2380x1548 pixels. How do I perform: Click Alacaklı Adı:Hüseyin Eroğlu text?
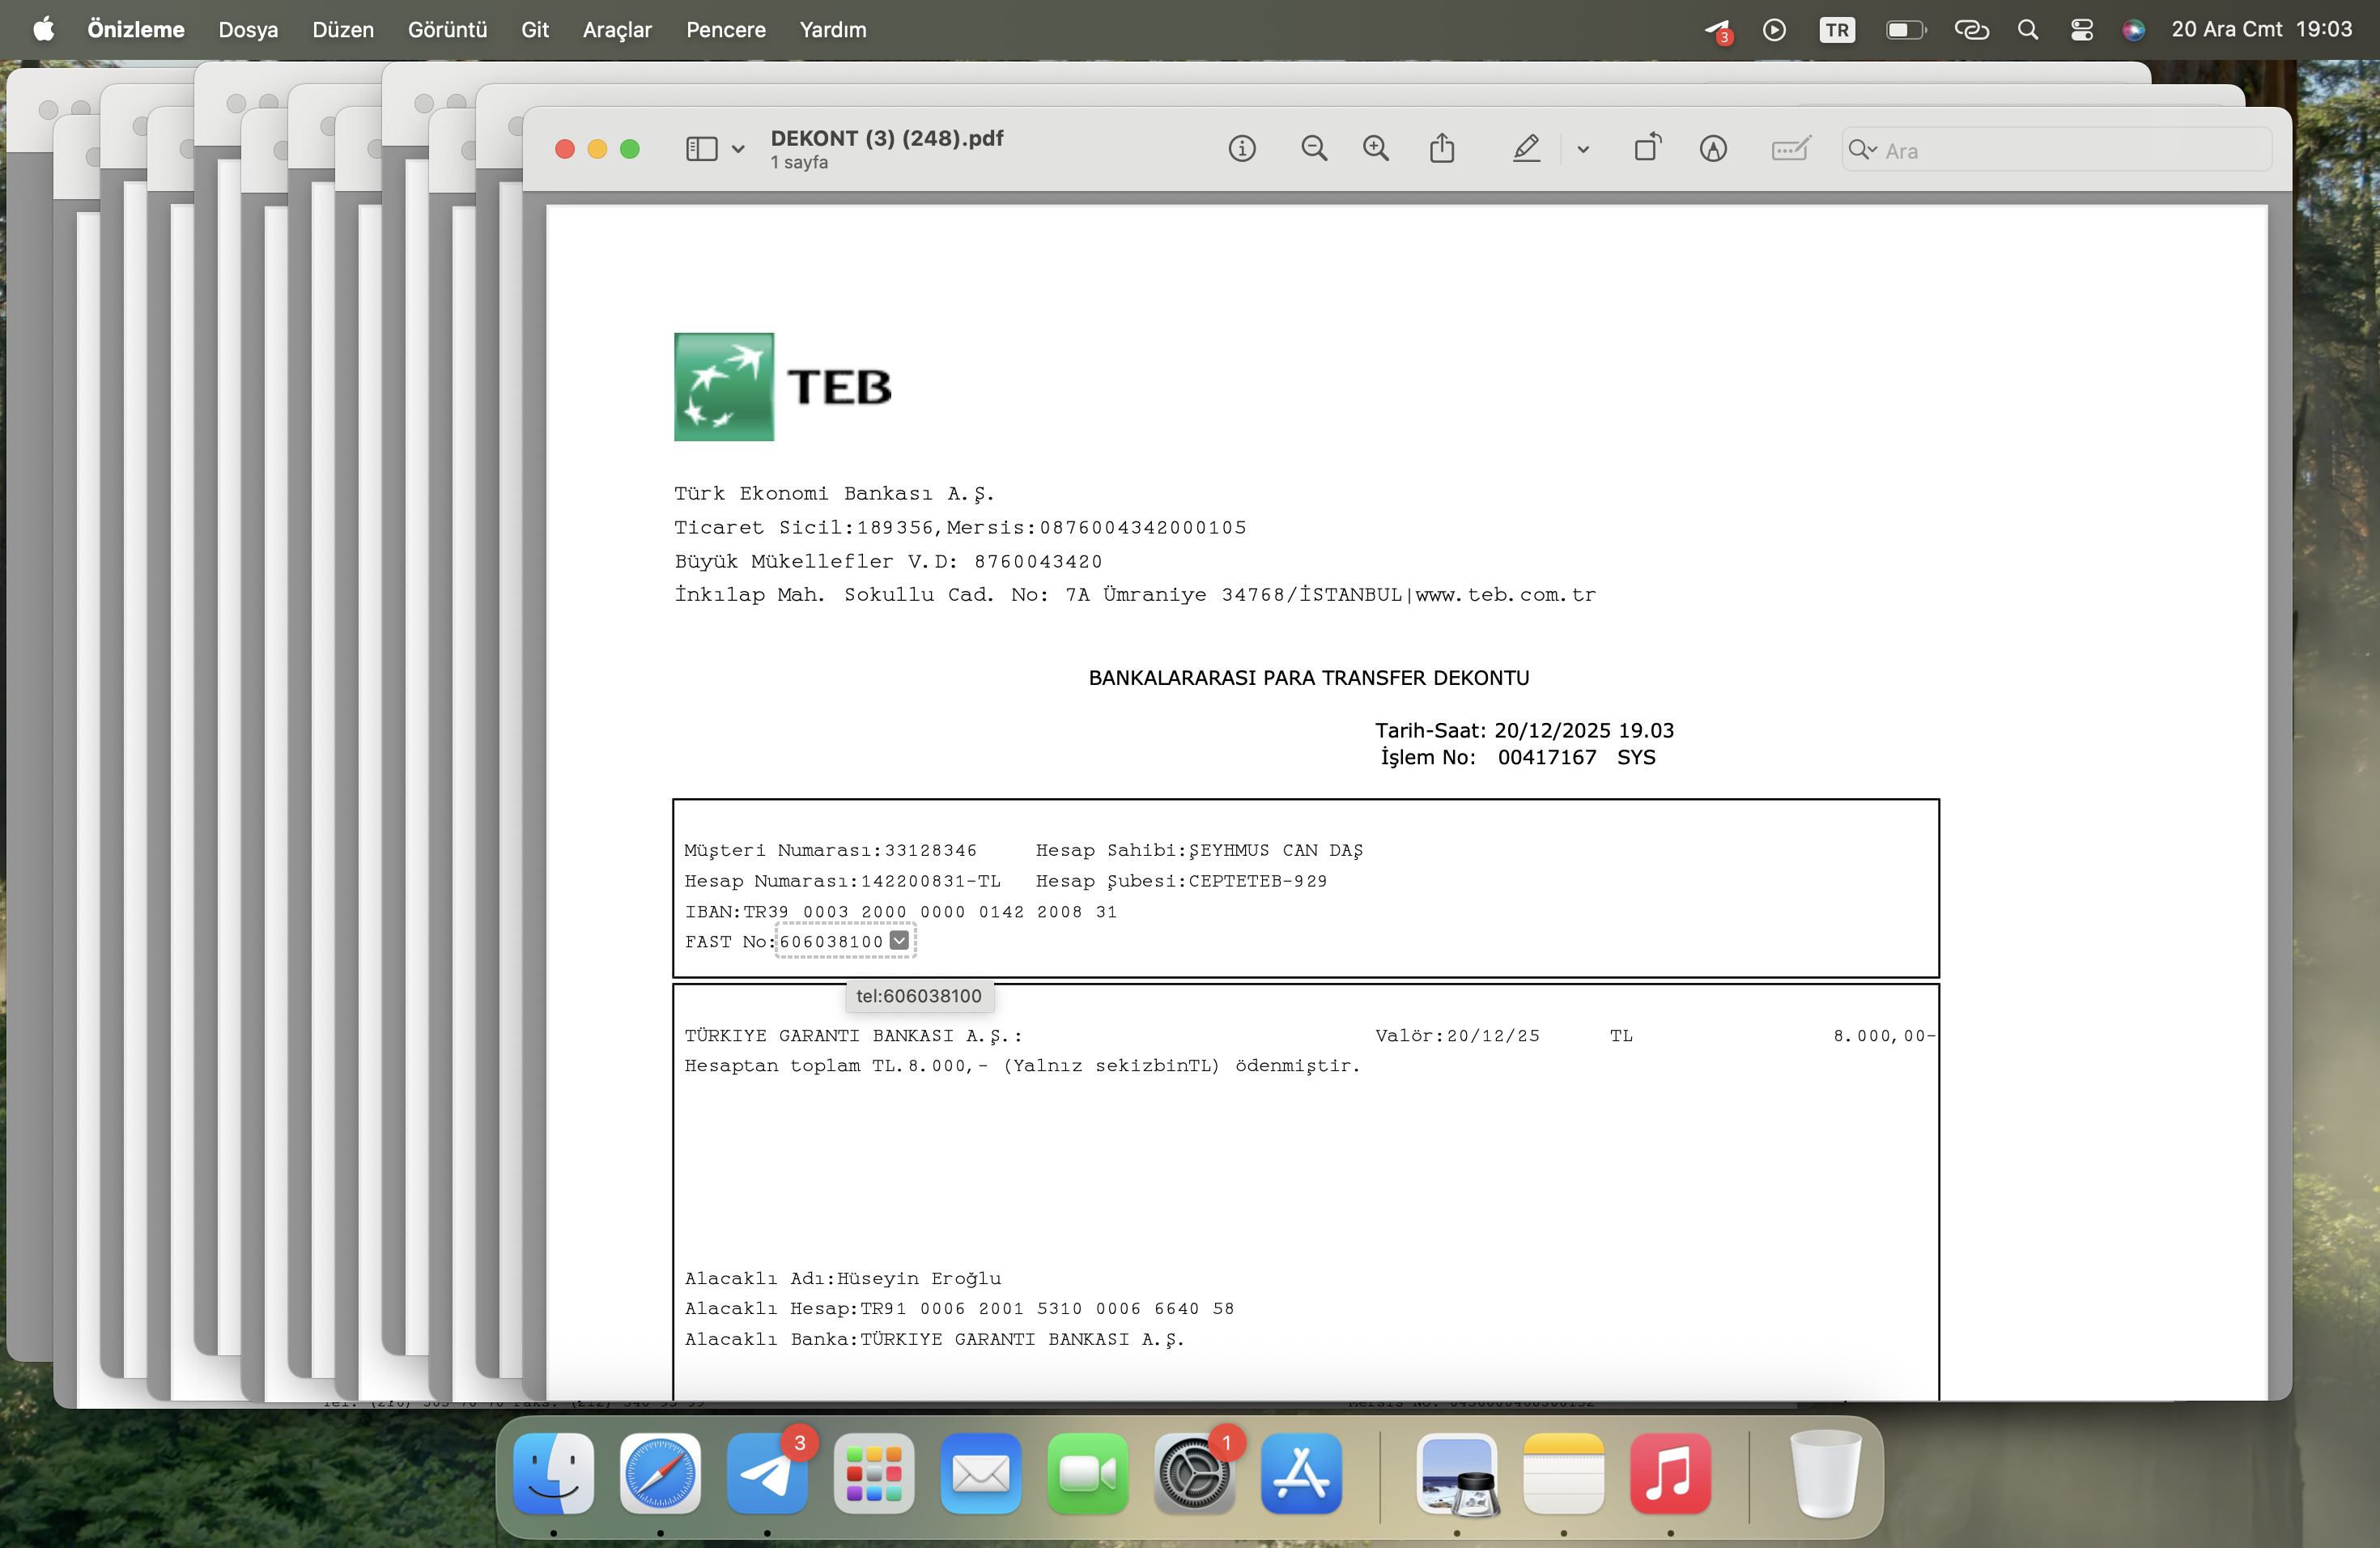843,1278
